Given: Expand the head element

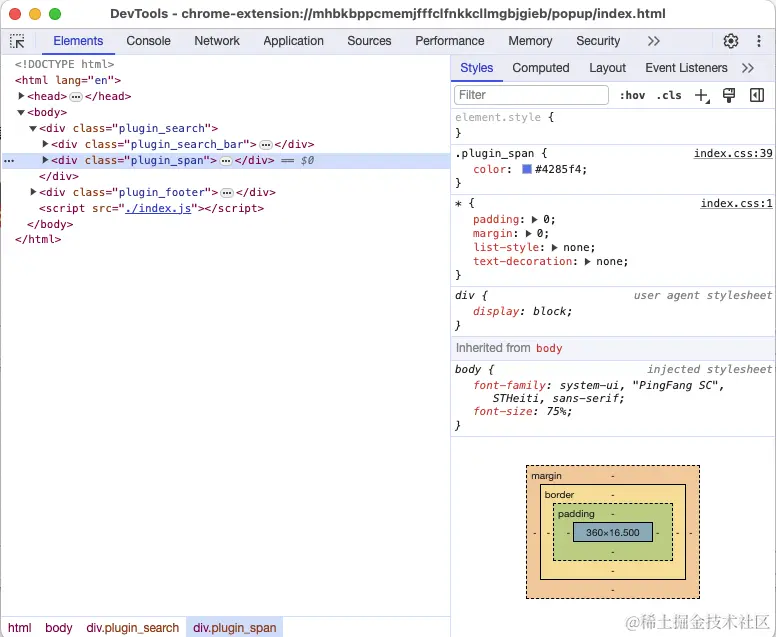Looking at the screenshot, I should point(21,96).
